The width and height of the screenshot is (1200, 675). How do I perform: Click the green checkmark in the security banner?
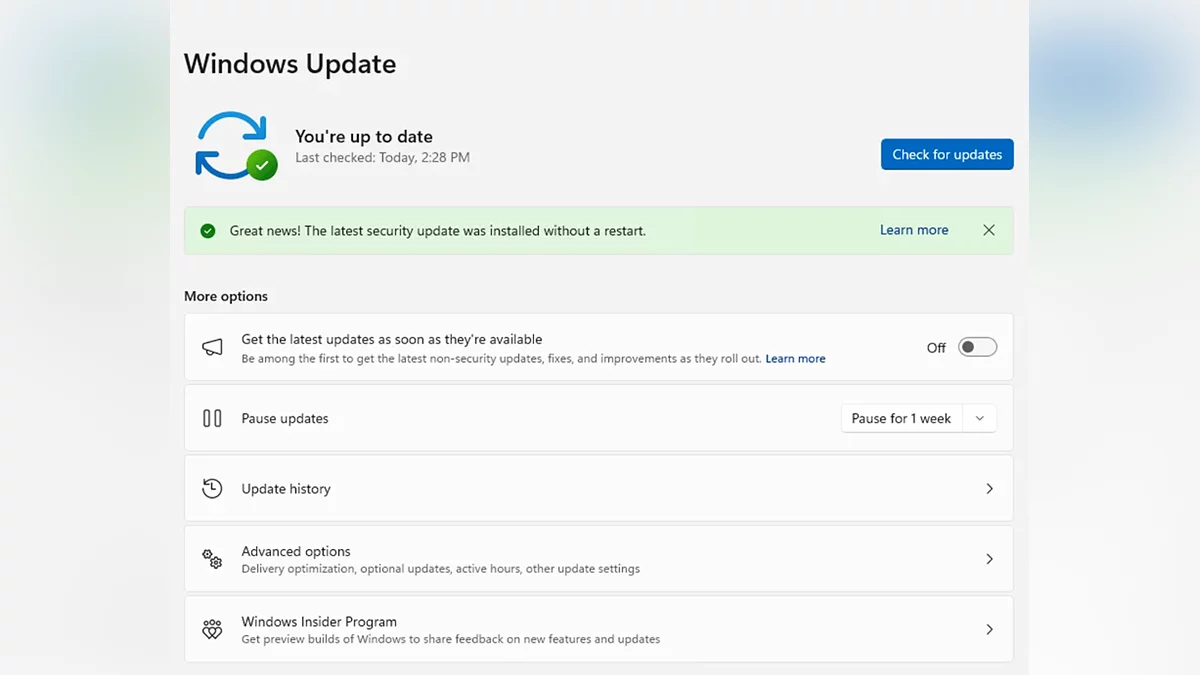[x=208, y=231]
